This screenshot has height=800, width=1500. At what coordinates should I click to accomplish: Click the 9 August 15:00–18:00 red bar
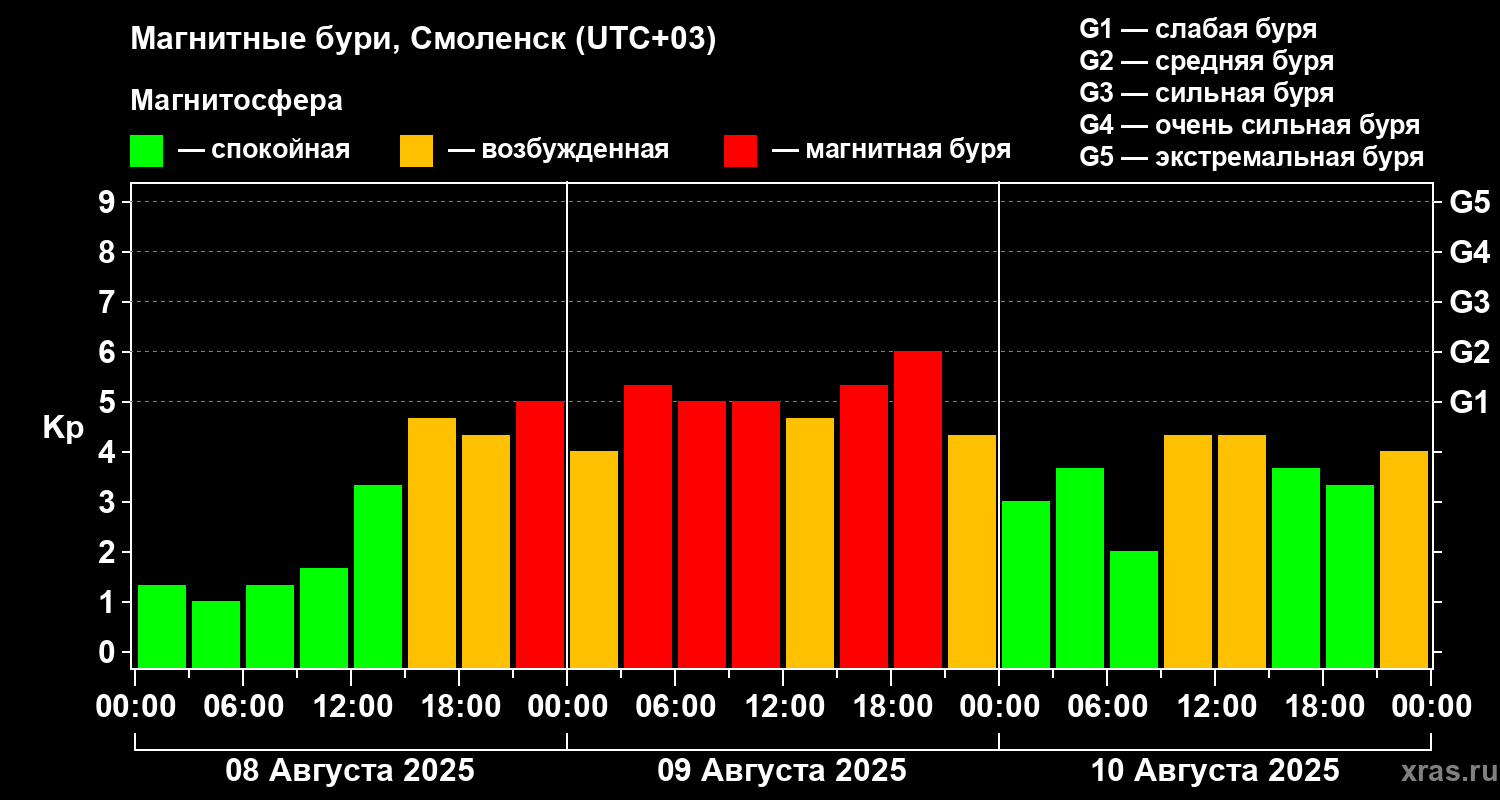(864, 526)
